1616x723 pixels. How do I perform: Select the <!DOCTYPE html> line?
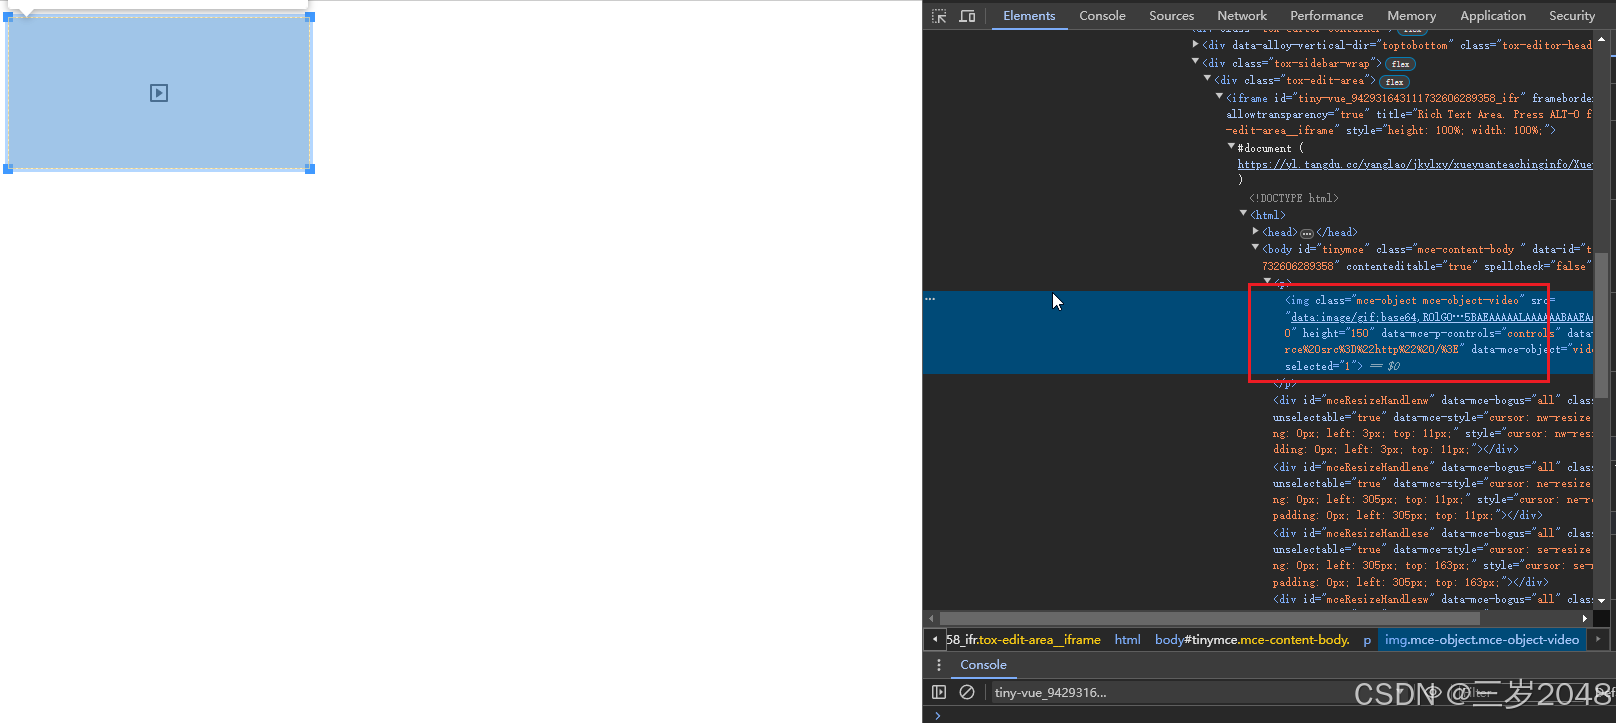coord(1293,198)
